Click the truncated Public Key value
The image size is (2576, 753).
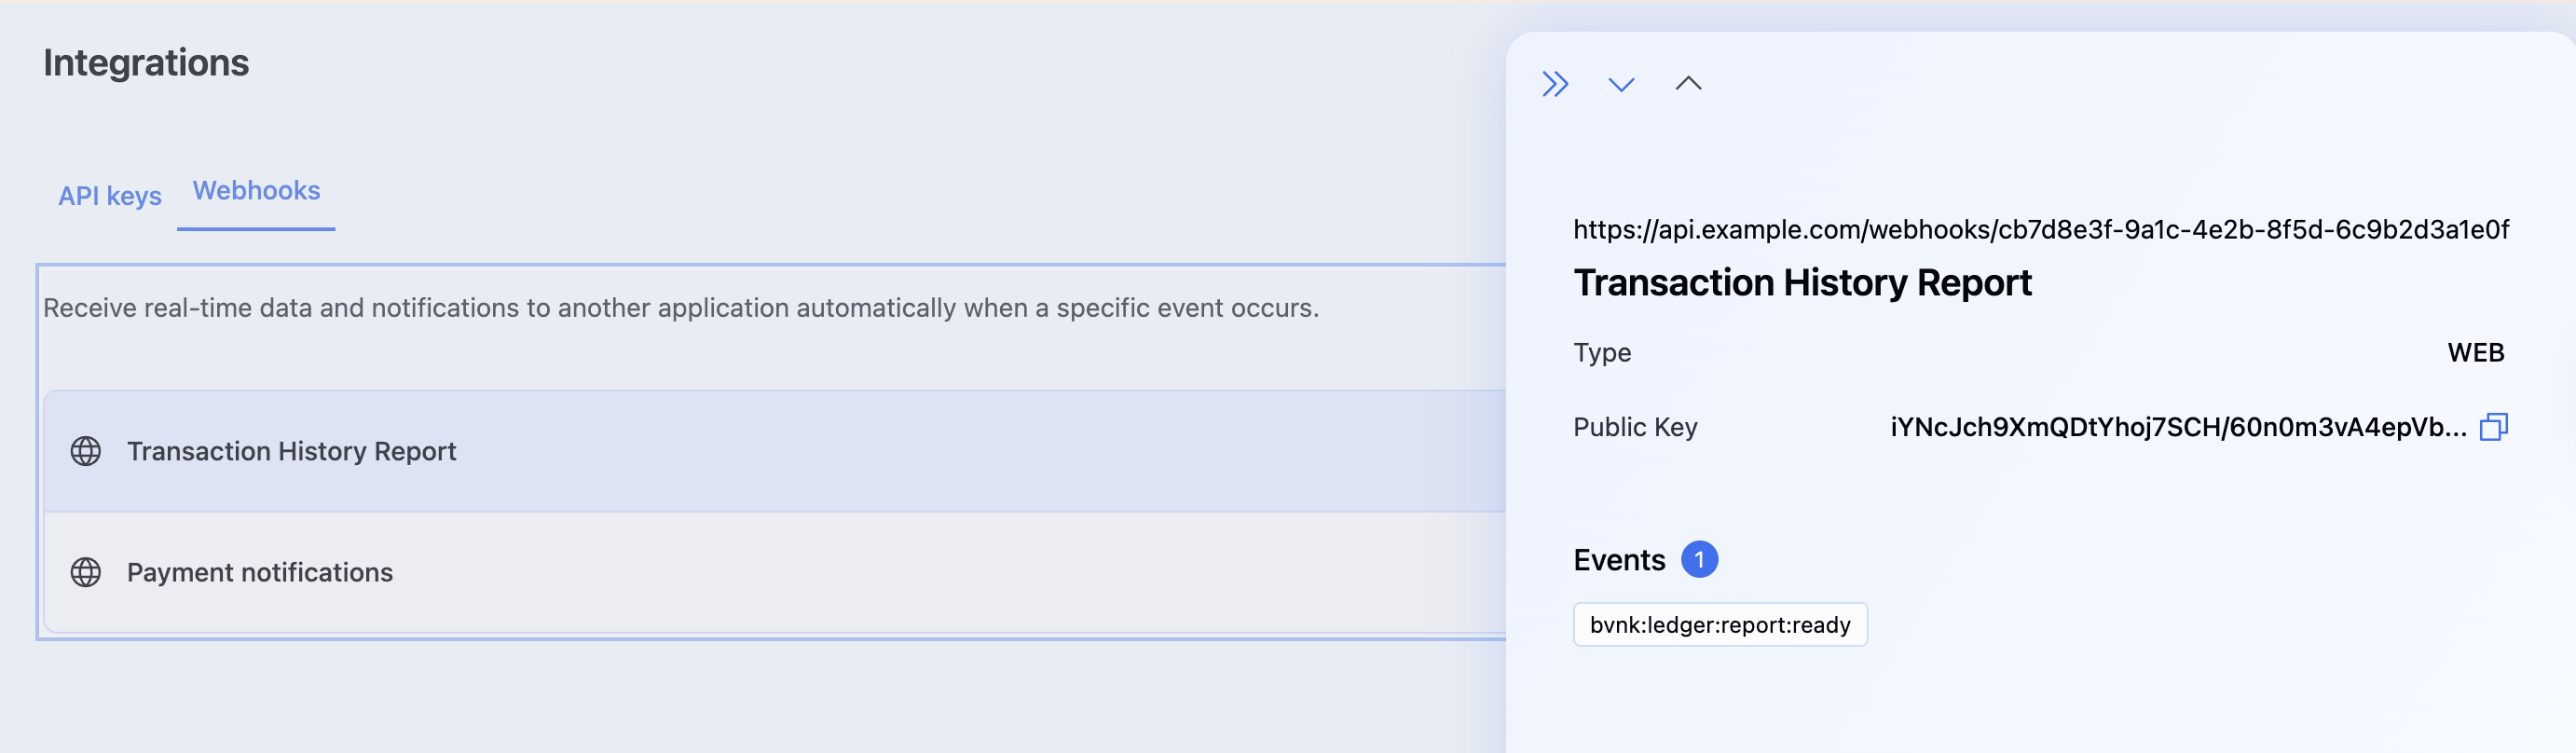(2177, 427)
